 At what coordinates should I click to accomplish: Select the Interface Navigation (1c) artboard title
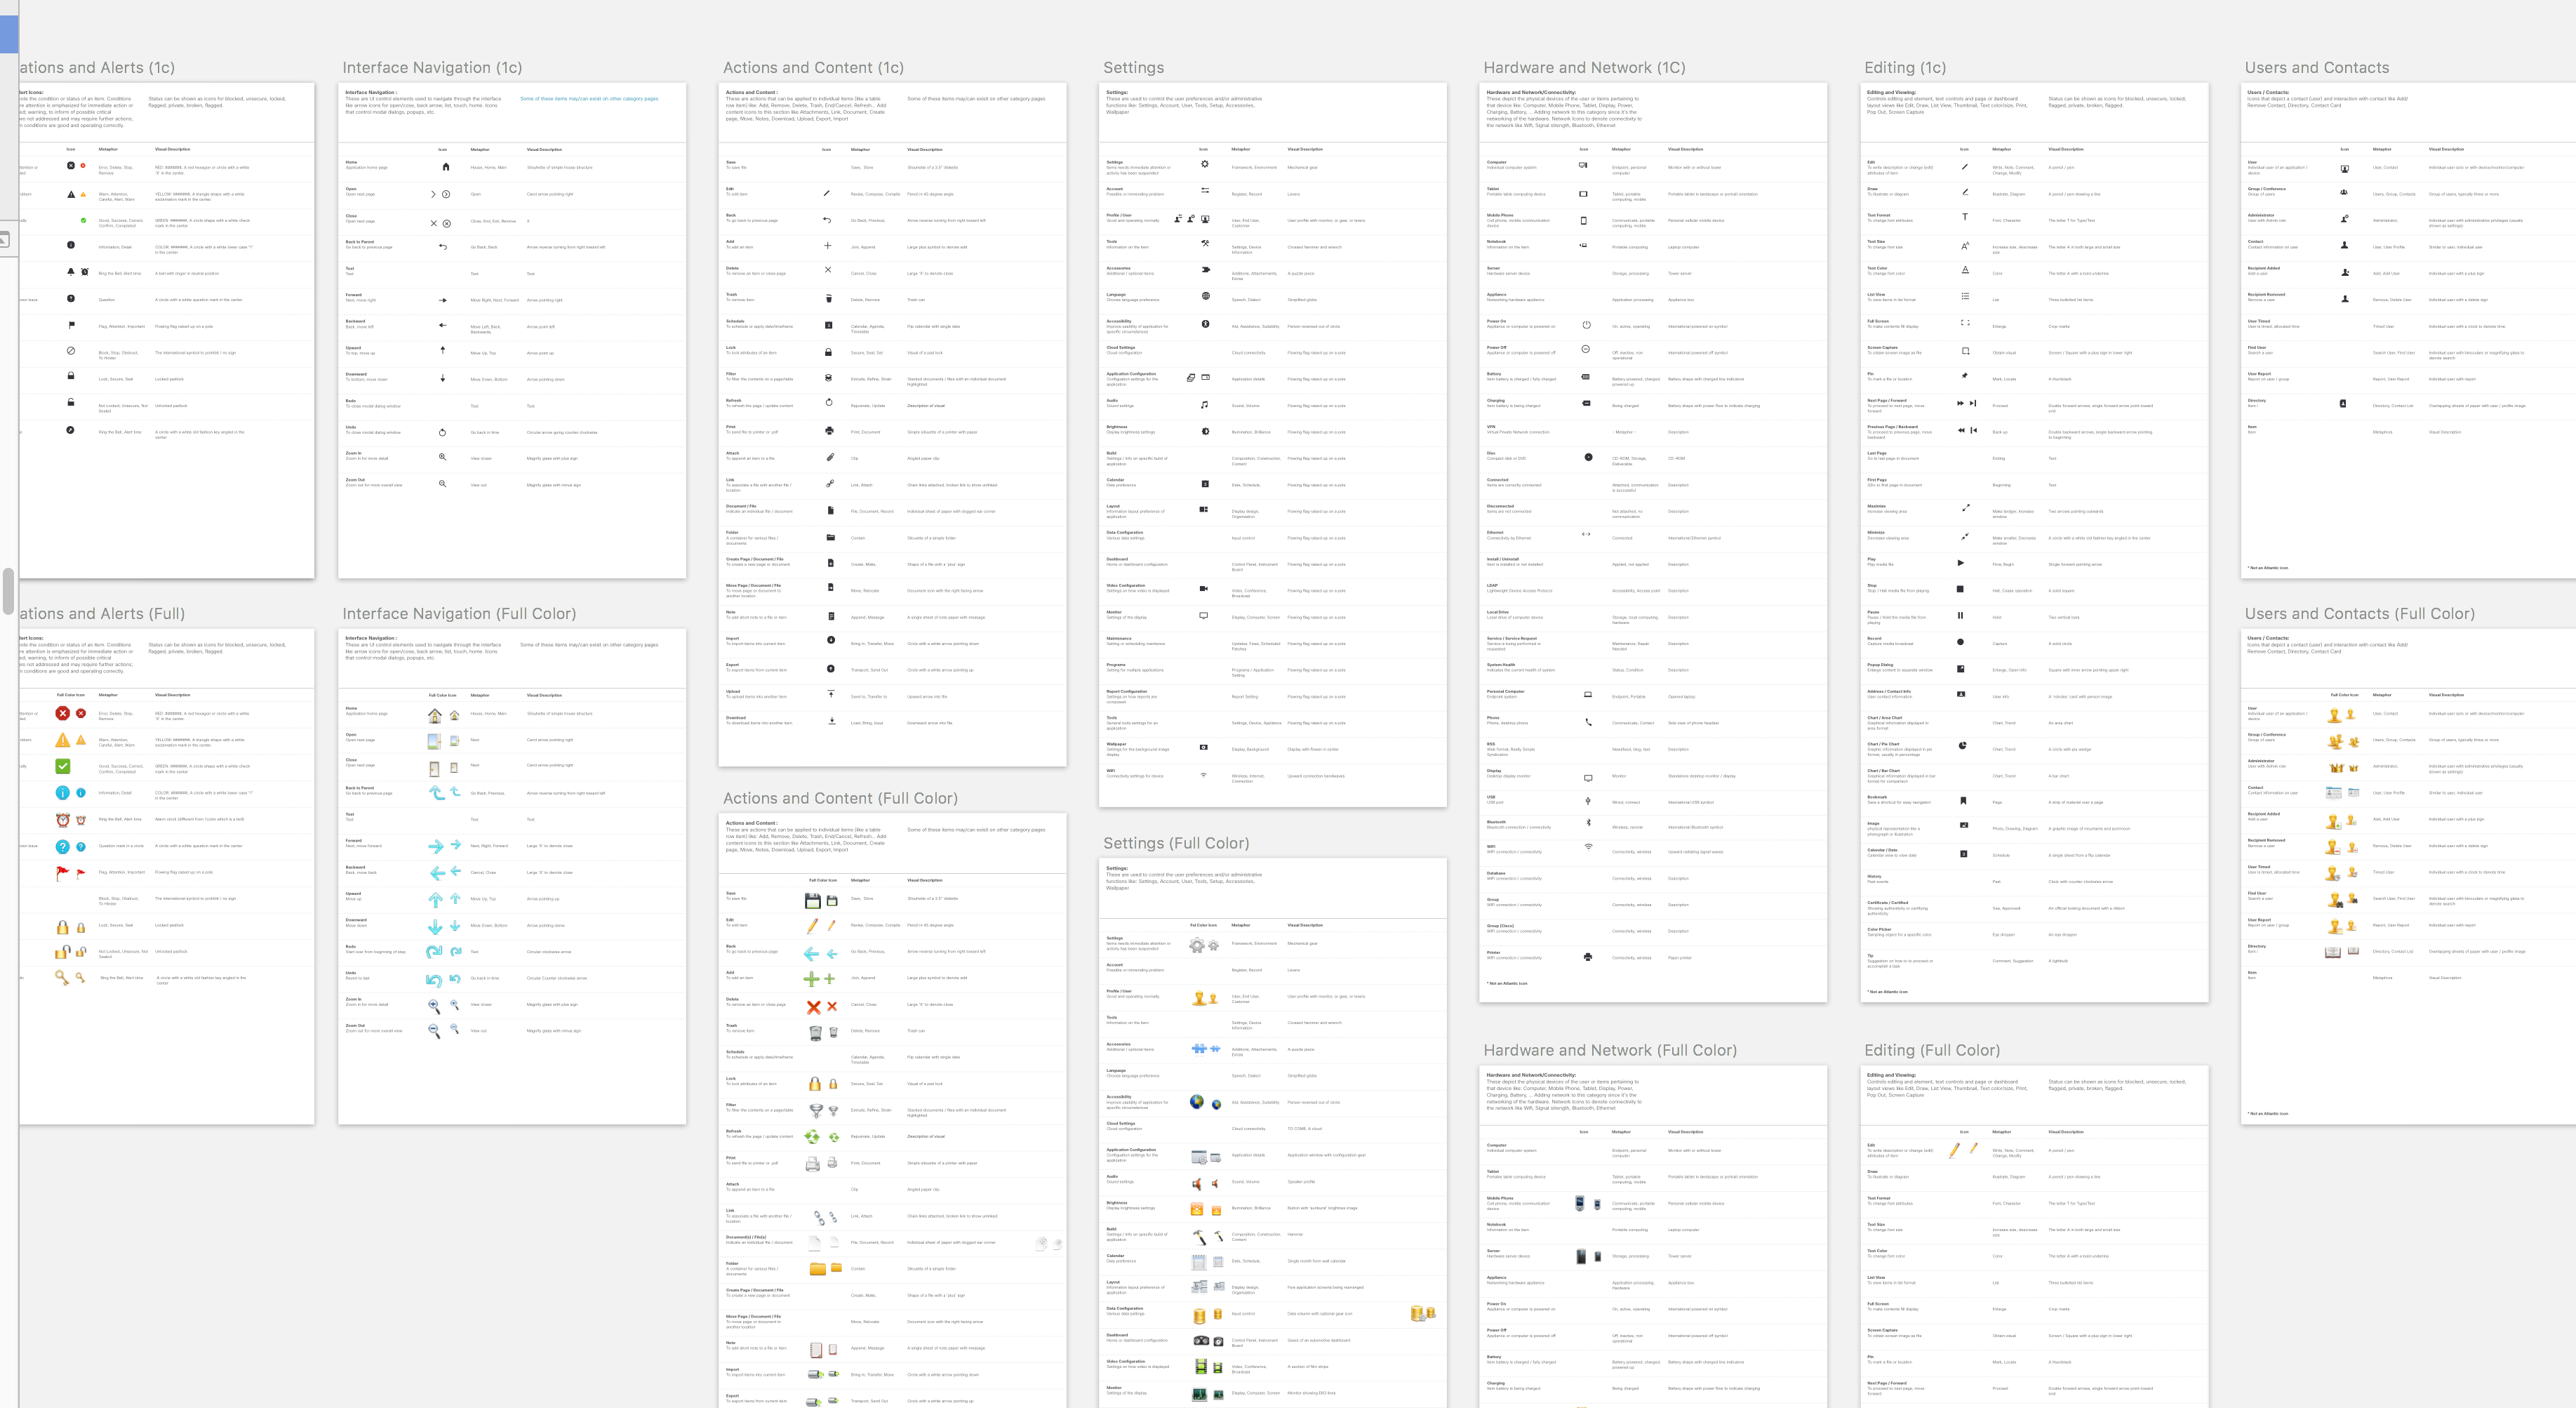point(432,68)
